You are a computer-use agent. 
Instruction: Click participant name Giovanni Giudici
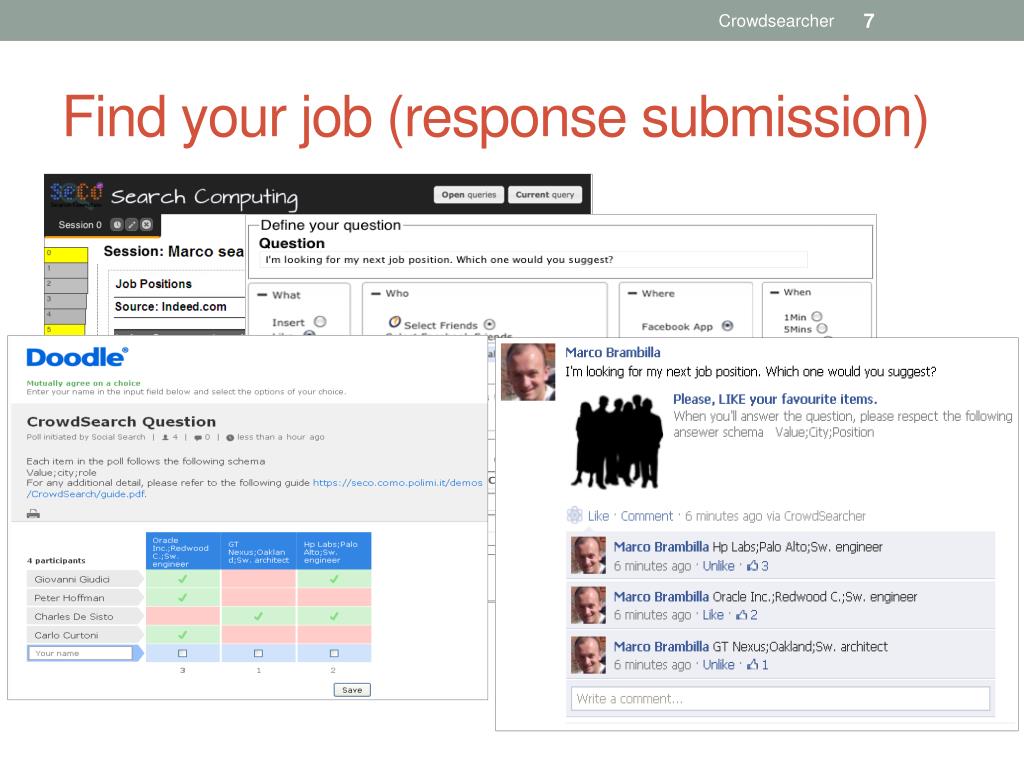72,579
